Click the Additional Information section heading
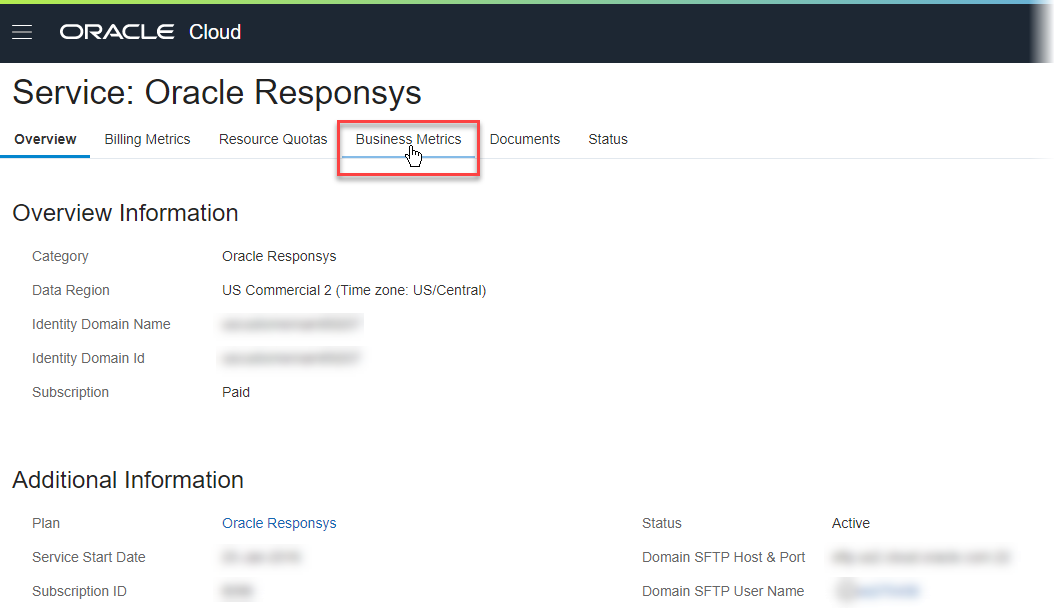This screenshot has height=615, width=1055. click(128, 480)
